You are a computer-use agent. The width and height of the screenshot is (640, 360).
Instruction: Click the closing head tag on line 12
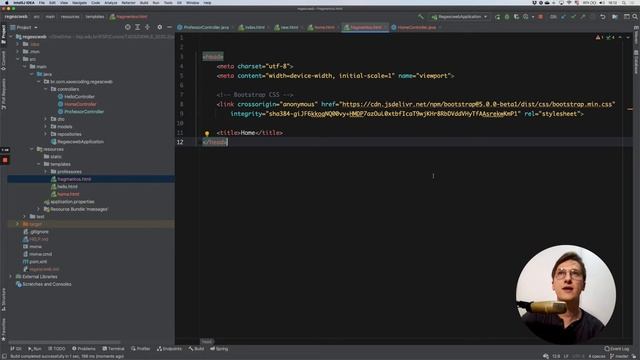click(215, 142)
